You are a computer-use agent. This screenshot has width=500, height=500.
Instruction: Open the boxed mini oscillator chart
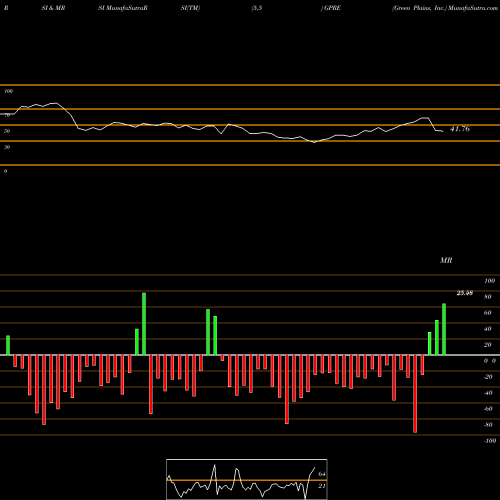point(247,479)
